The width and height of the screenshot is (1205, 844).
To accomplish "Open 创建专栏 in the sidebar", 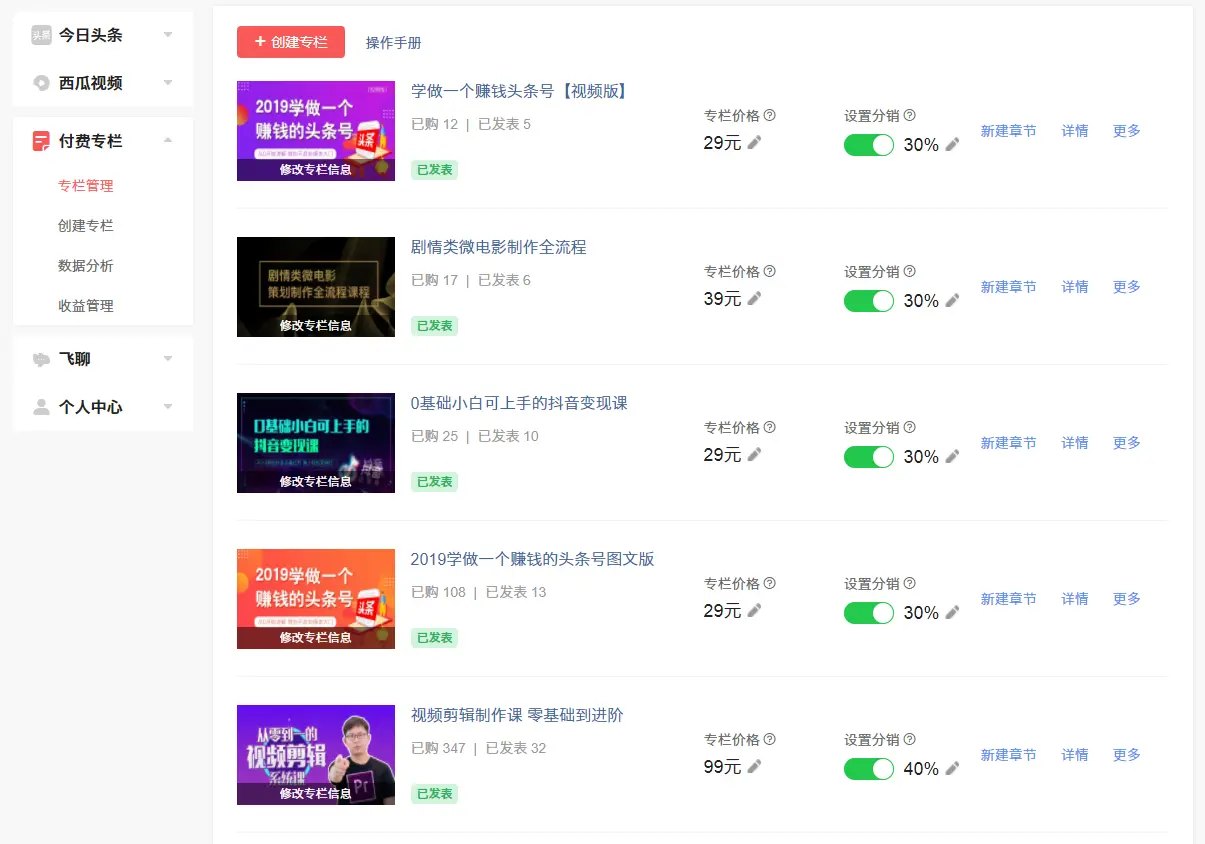I will point(86,226).
